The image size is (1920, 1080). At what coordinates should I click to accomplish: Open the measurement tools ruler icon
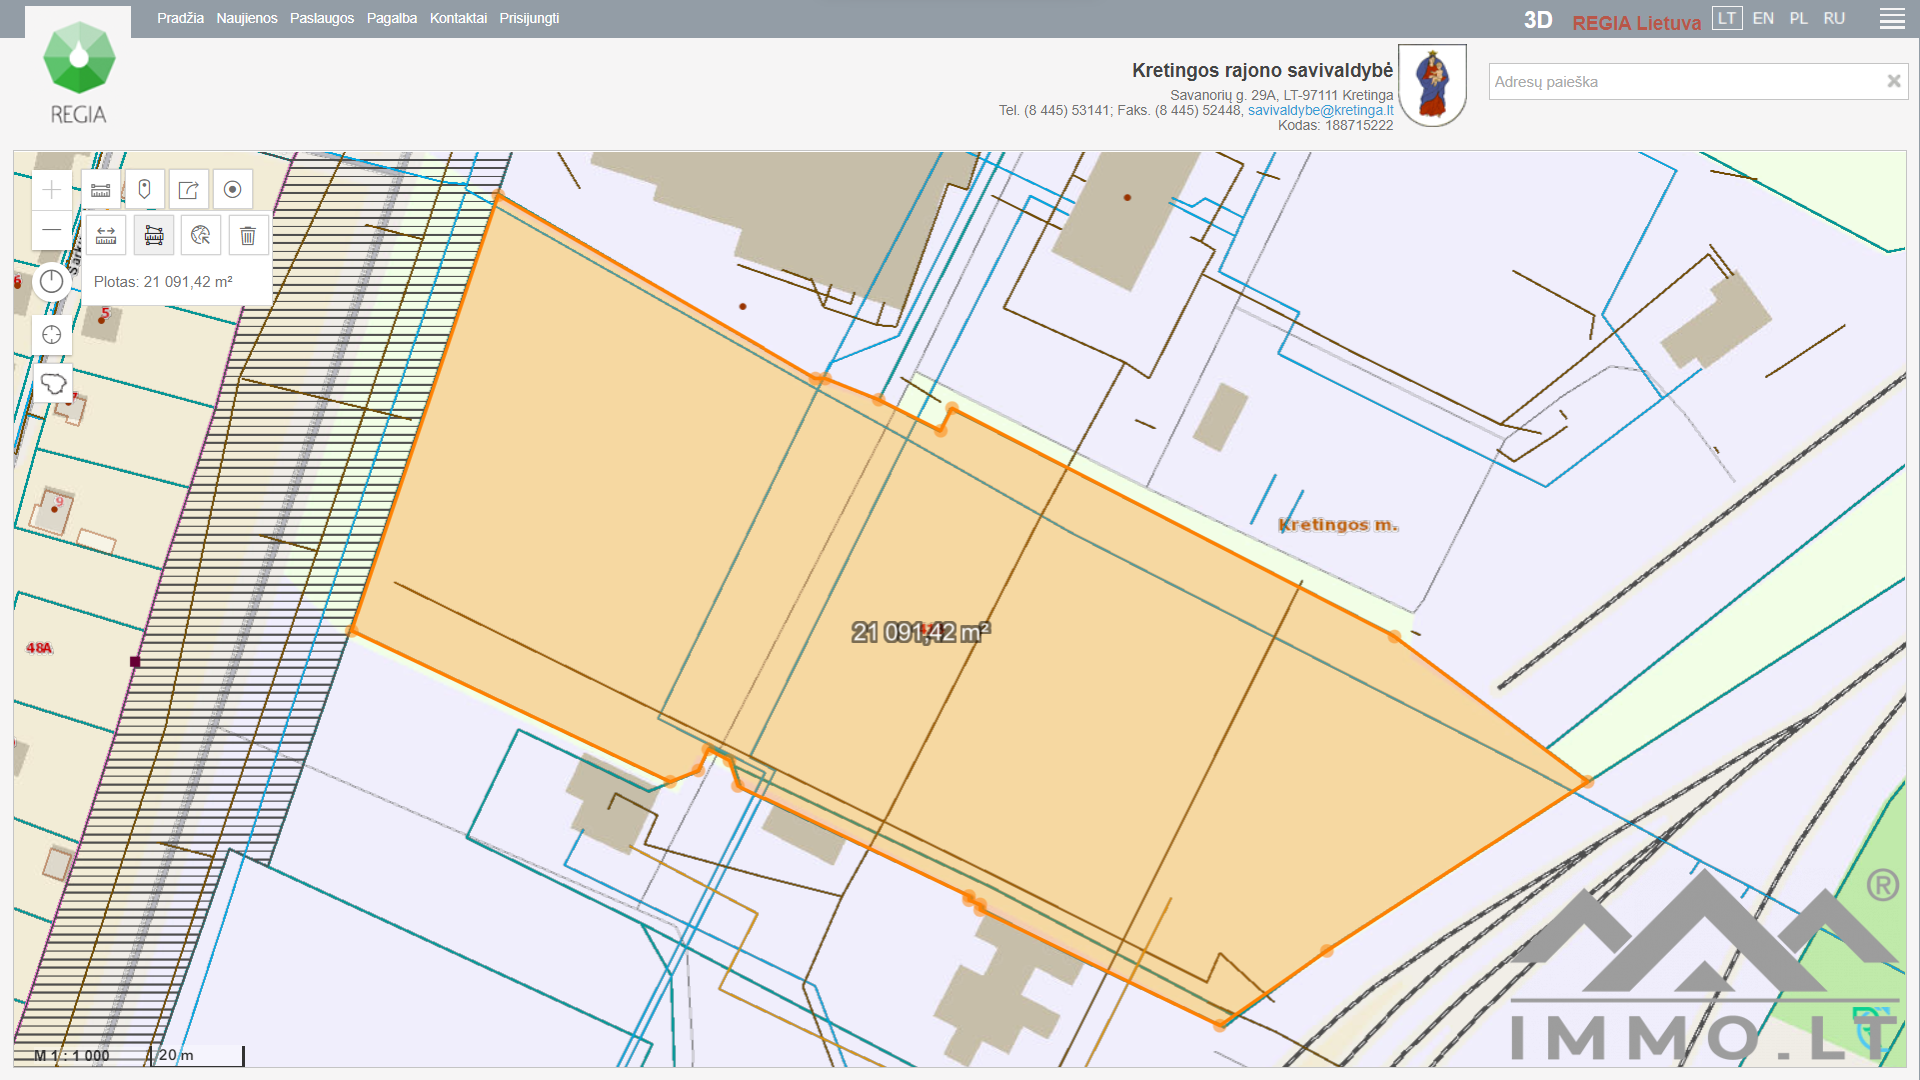click(x=101, y=190)
